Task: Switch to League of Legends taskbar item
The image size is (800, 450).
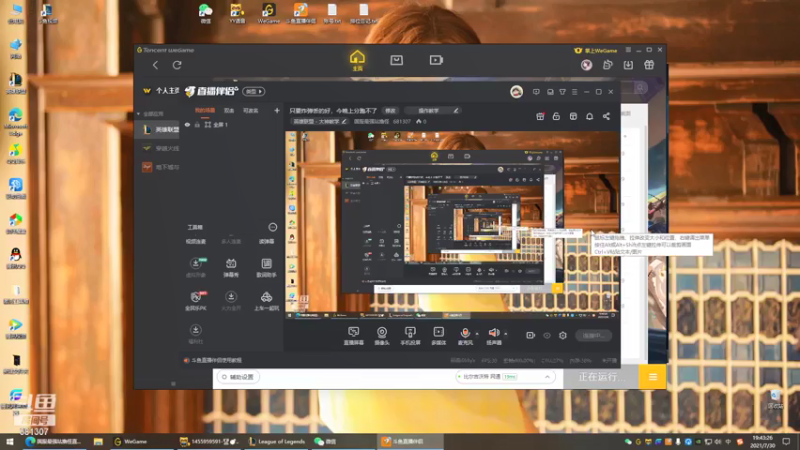Action: (277, 441)
